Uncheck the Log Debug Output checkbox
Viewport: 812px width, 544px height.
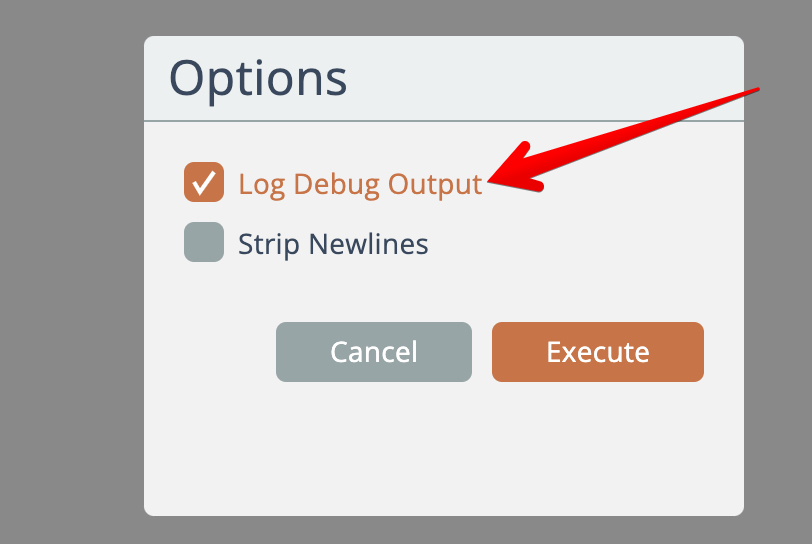(x=204, y=183)
